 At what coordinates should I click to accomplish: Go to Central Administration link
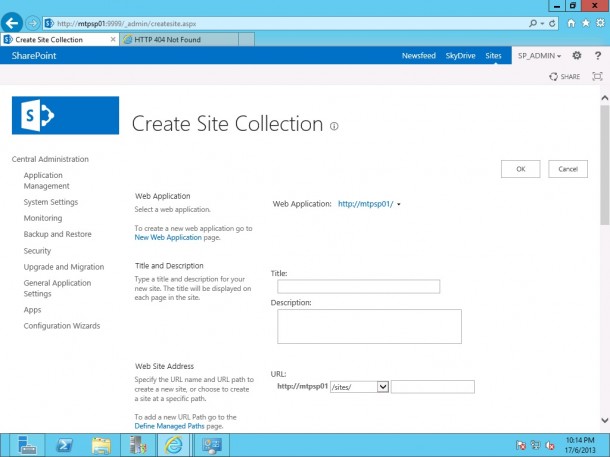50,159
